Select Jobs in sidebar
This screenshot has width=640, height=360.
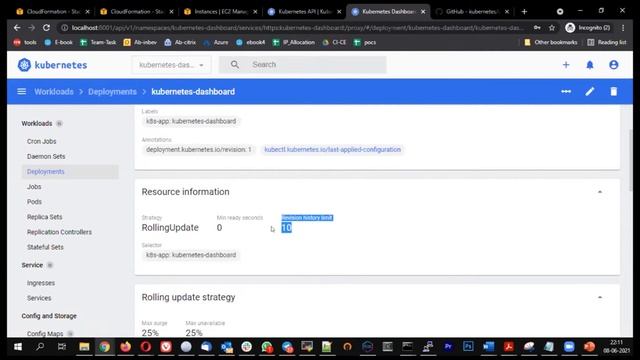click(x=34, y=187)
